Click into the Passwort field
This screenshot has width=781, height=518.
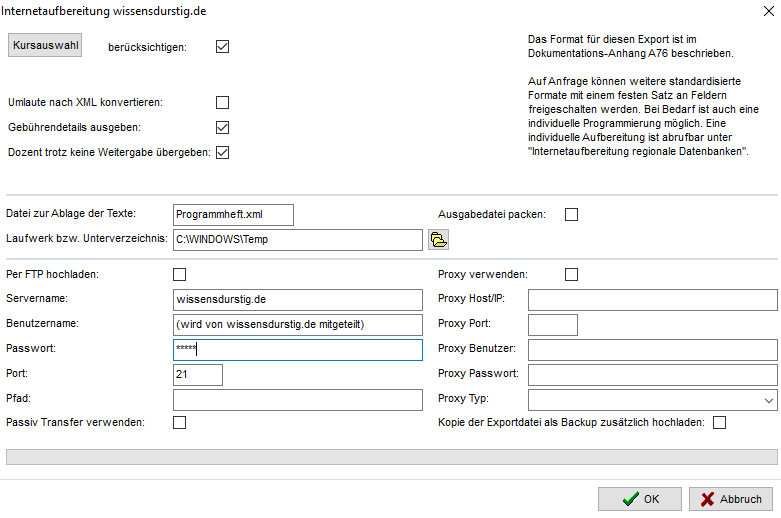pos(298,350)
